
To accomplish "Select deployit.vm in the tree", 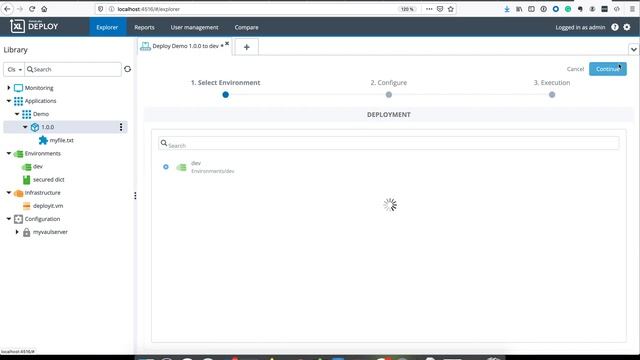I will 48,206.
